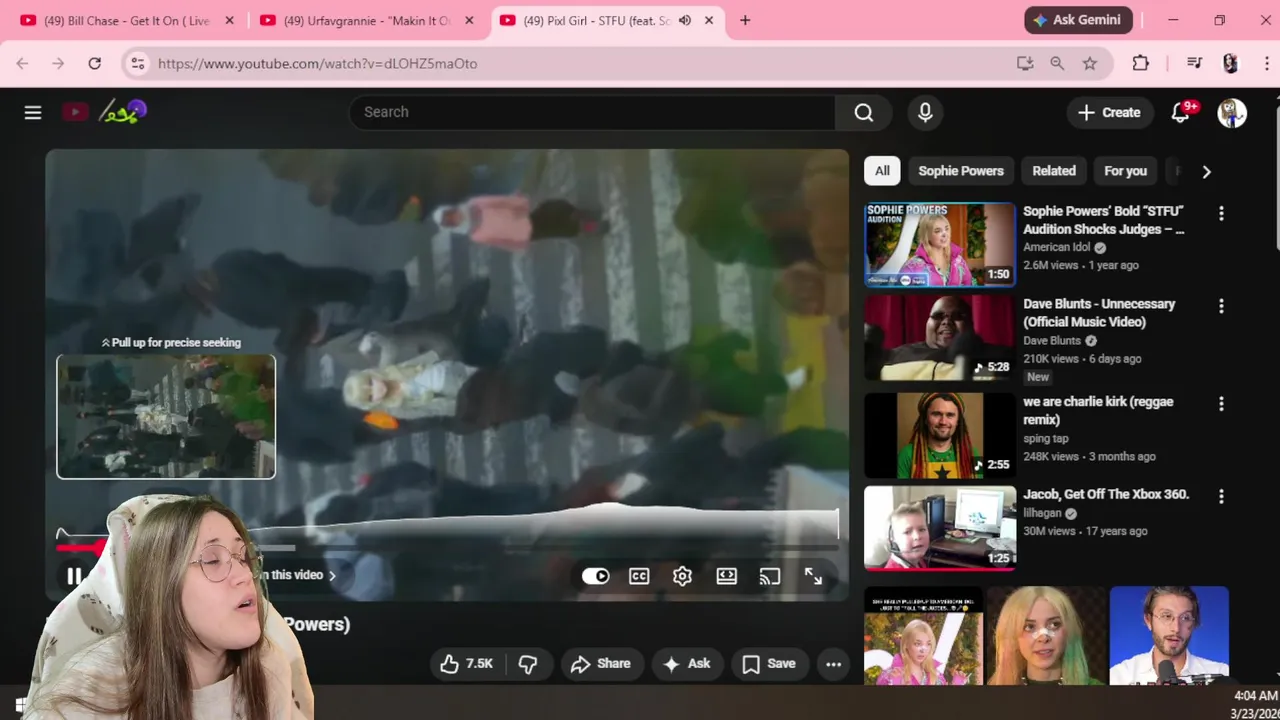Share this video
Screen dimensions: 1280x720
pos(600,664)
